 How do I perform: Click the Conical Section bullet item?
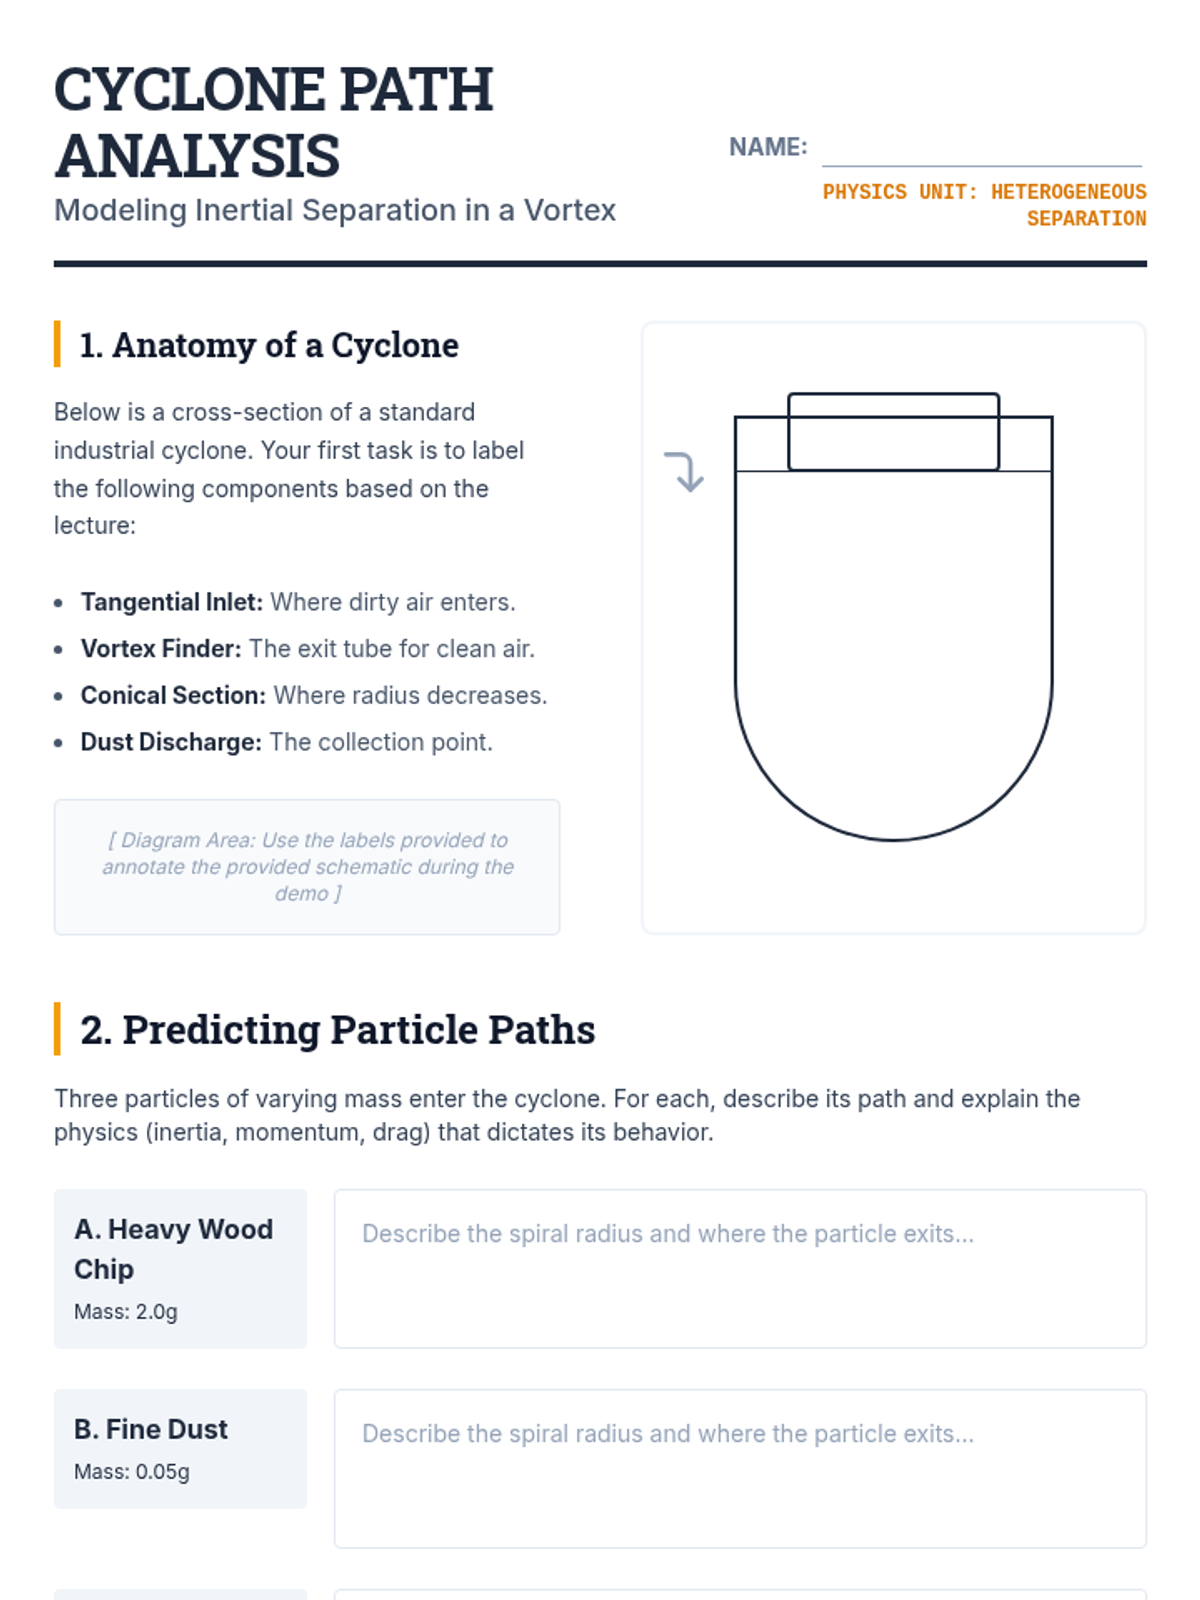point(314,695)
